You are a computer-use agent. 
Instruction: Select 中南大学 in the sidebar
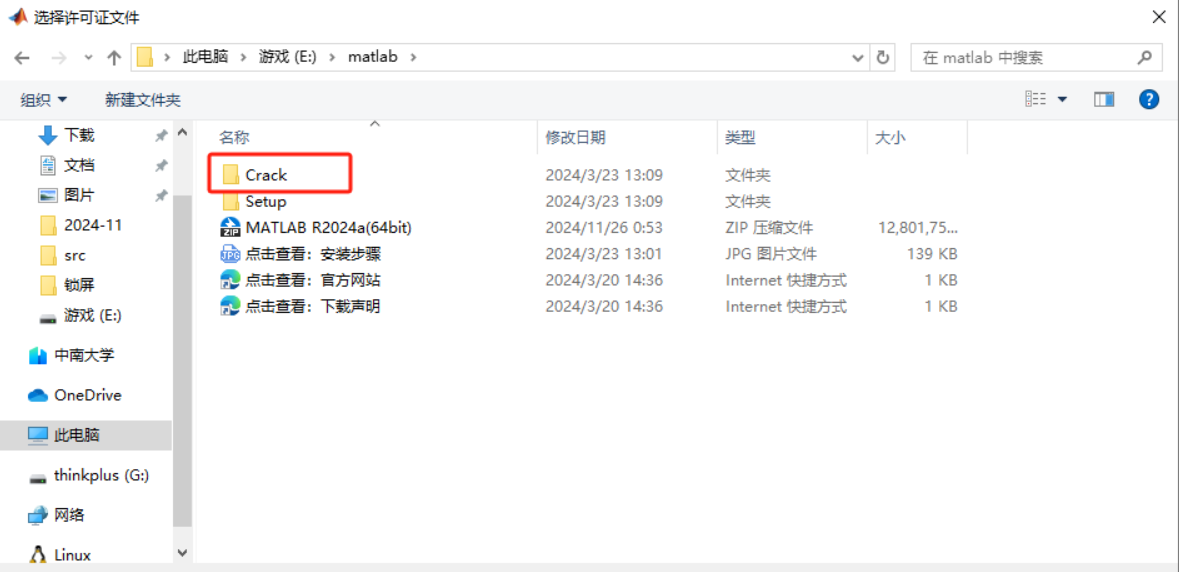coord(86,356)
